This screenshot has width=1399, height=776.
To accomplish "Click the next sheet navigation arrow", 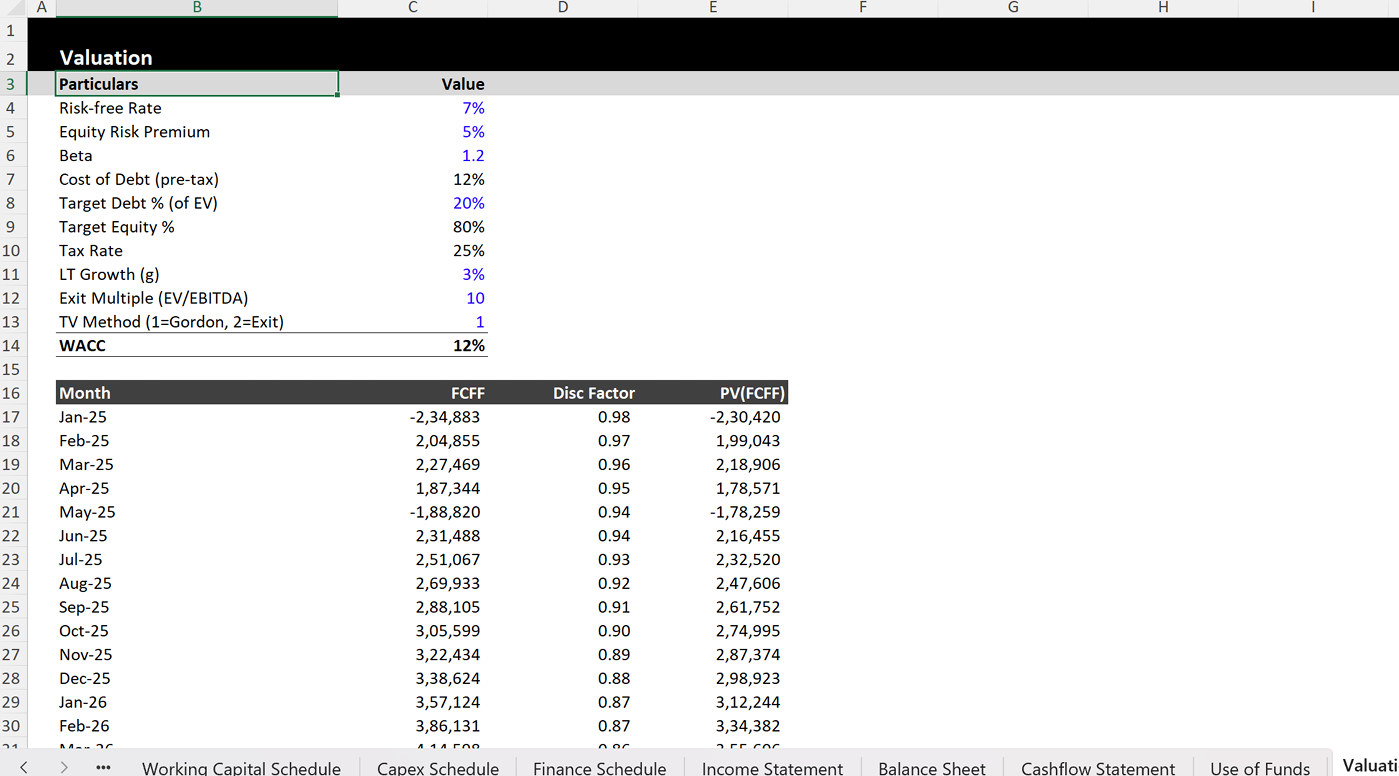I will click(62, 767).
